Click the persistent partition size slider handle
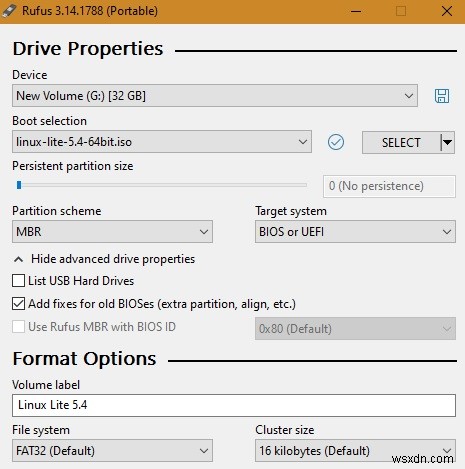This screenshot has width=465, height=469. 19,185
